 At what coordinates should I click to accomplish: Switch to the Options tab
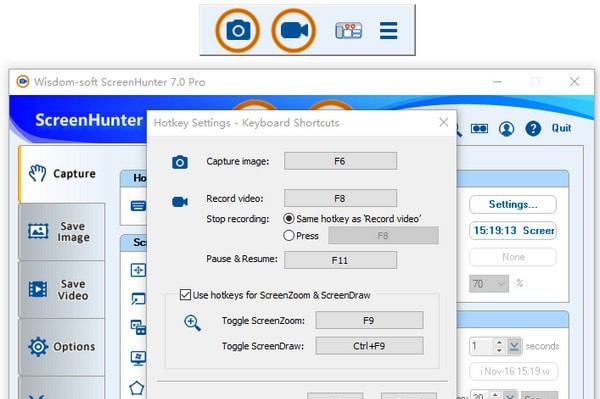(x=62, y=347)
